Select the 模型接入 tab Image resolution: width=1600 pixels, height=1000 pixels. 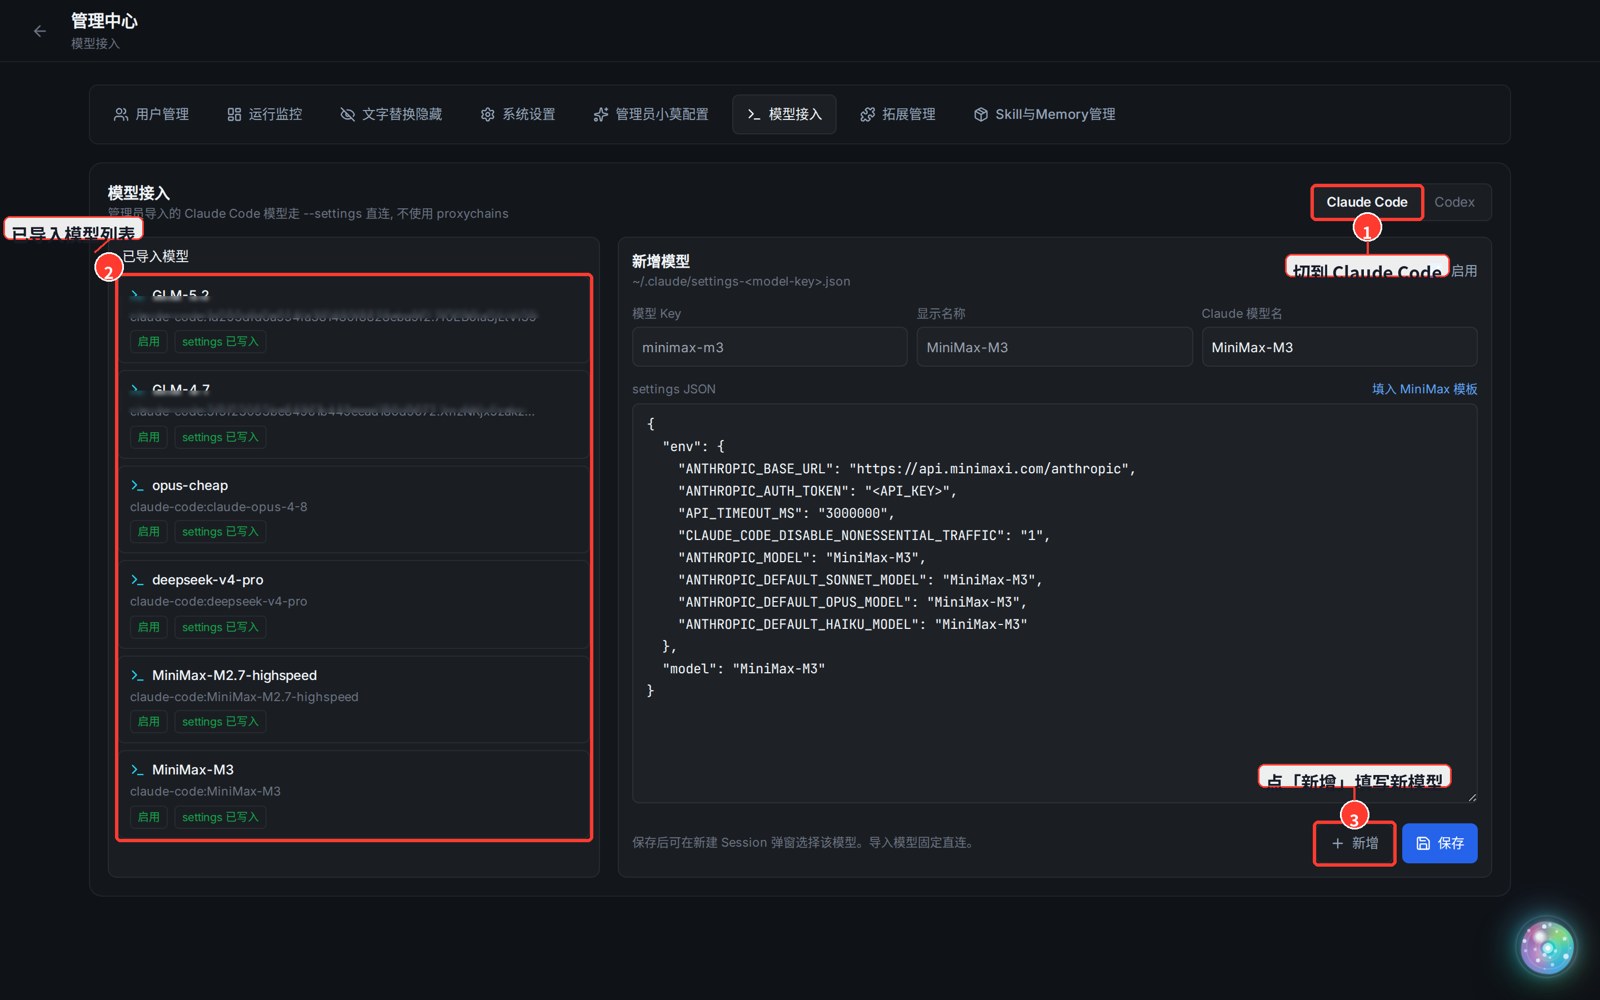pyautogui.click(x=784, y=114)
